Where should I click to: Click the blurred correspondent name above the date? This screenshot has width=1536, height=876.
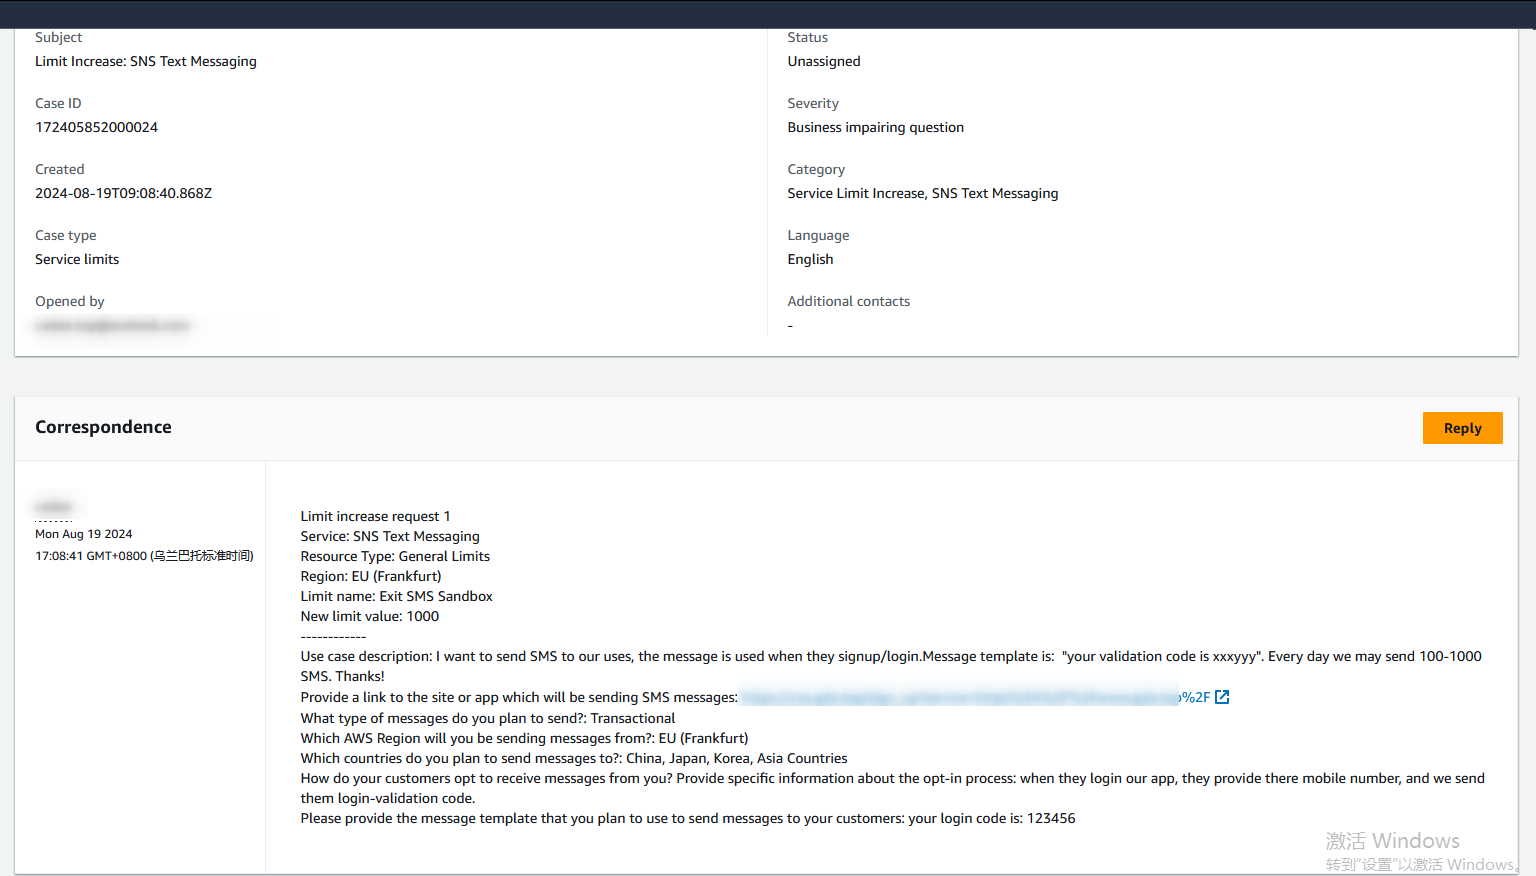[54, 507]
